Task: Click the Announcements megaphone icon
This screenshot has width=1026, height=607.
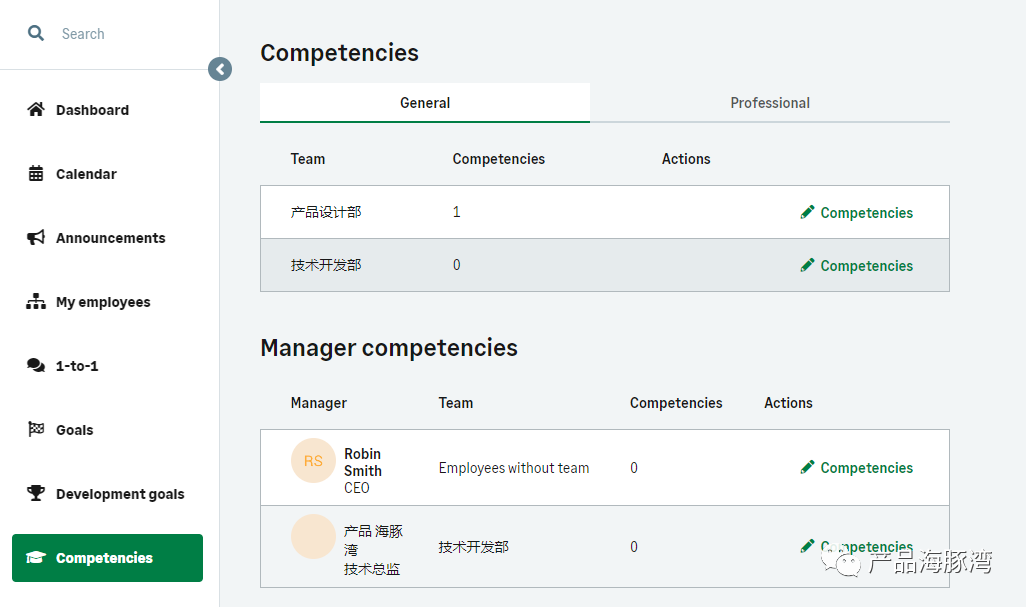Action: coord(36,238)
